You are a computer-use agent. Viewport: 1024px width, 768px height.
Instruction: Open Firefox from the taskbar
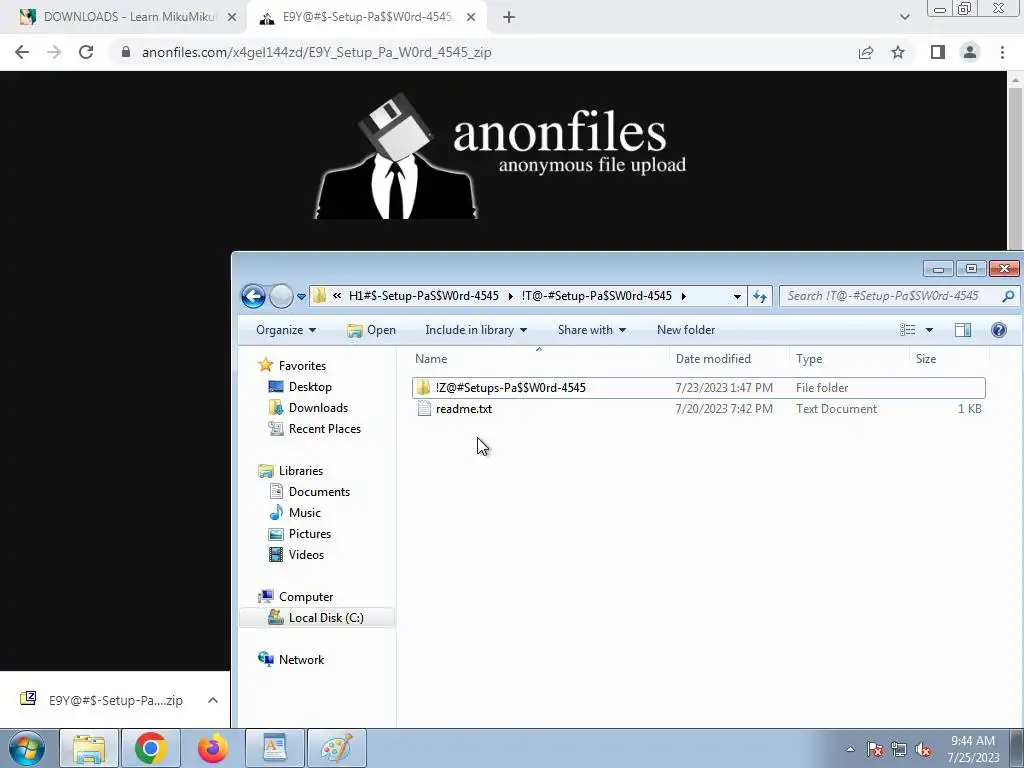pyautogui.click(x=213, y=748)
